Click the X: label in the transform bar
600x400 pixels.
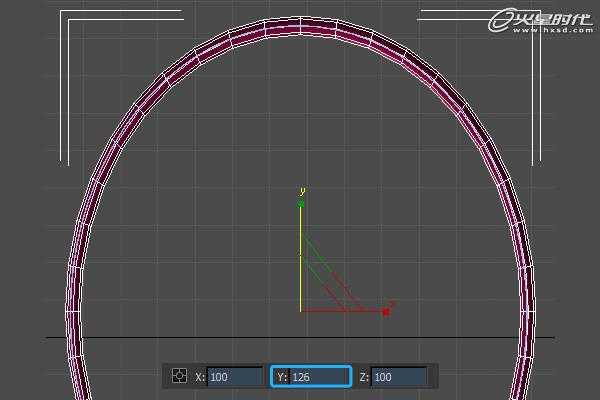pos(200,377)
